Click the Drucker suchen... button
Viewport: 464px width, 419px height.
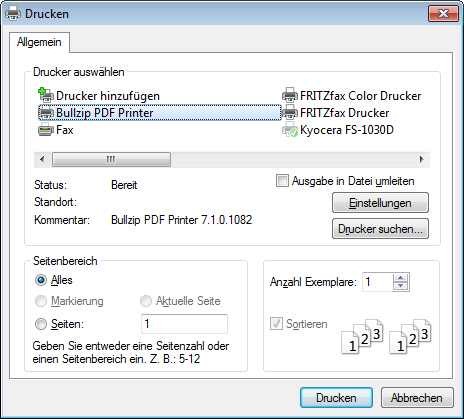[x=380, y=229]
